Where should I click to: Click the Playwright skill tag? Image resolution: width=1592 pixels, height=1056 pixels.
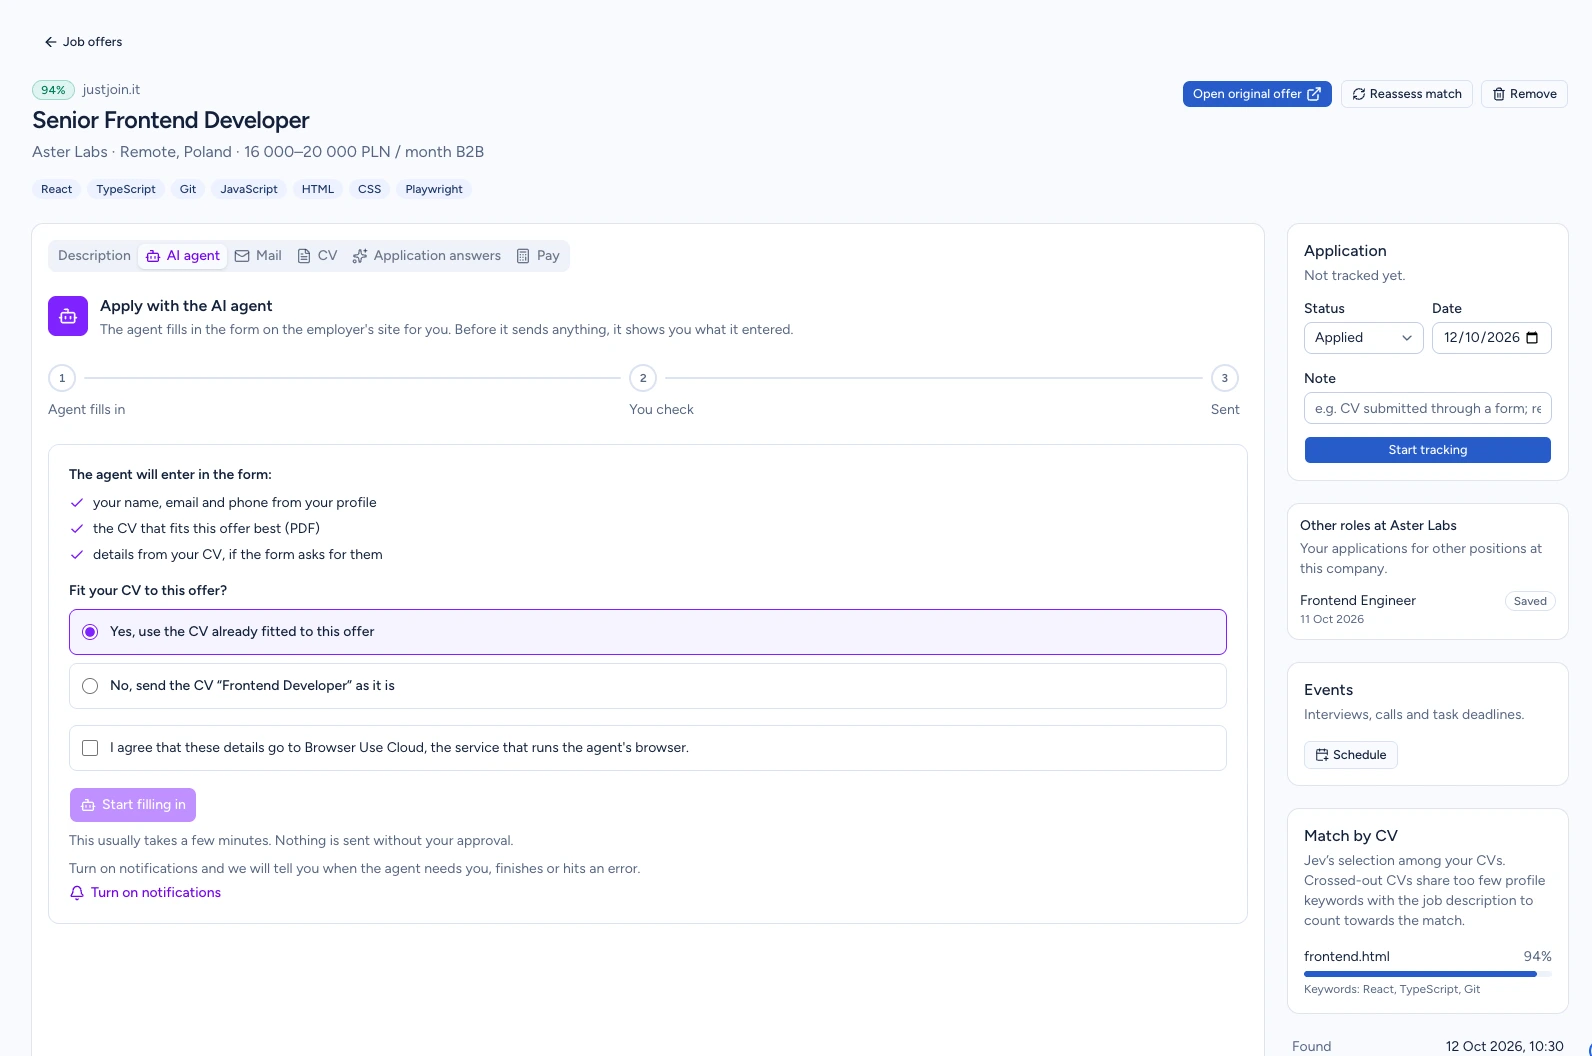click(434, 189)
